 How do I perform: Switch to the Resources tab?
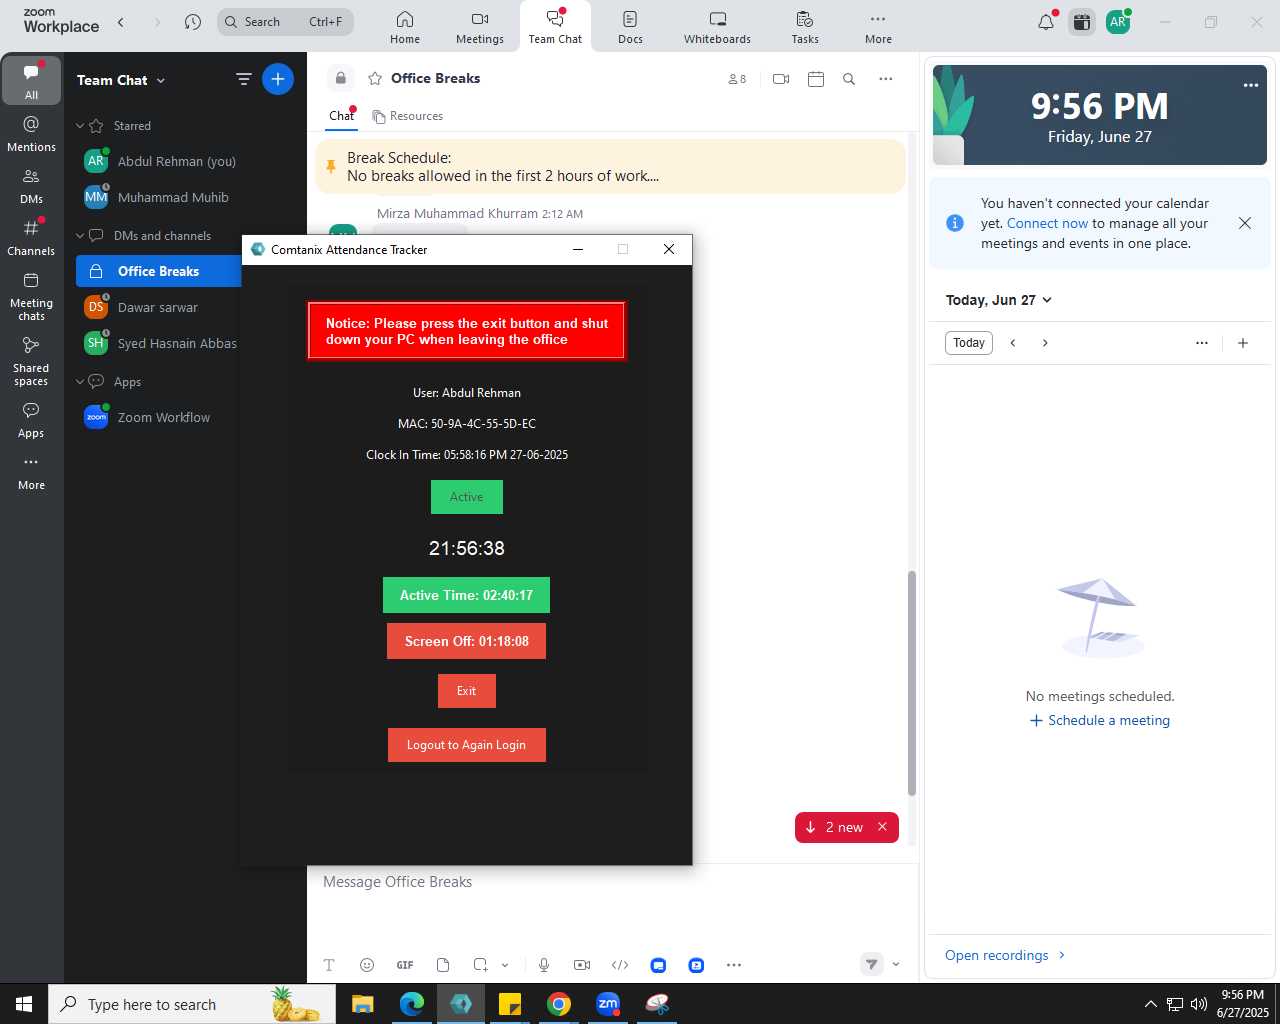click(408, 116)
